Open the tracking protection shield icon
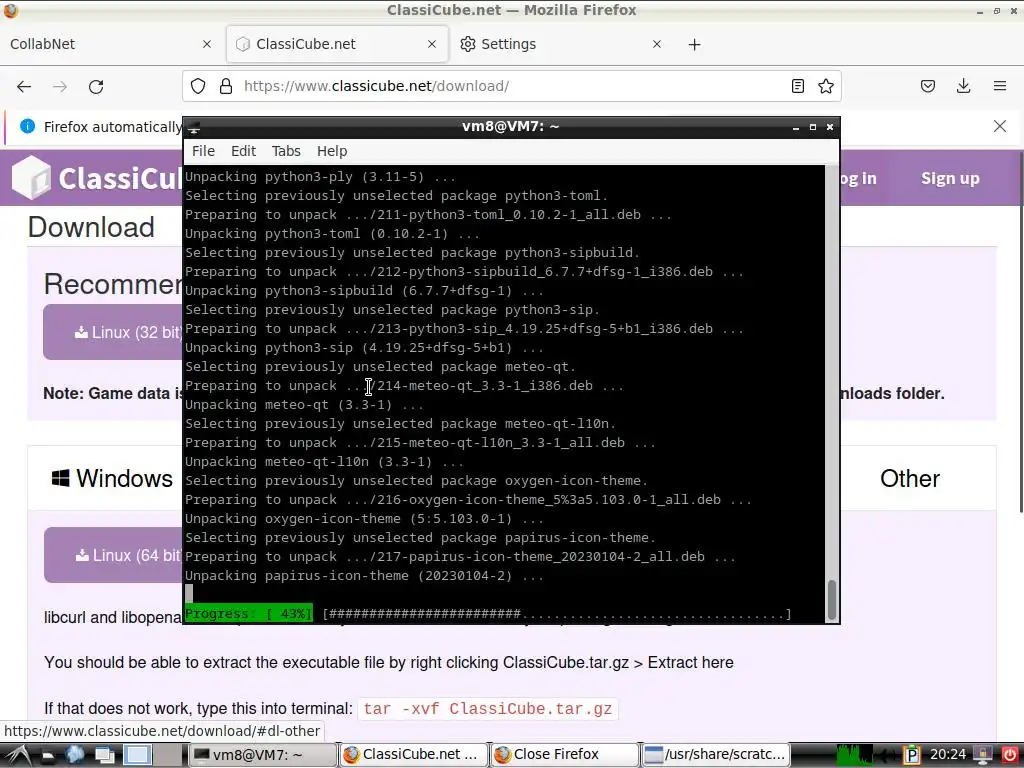 [x=198, y=86]
